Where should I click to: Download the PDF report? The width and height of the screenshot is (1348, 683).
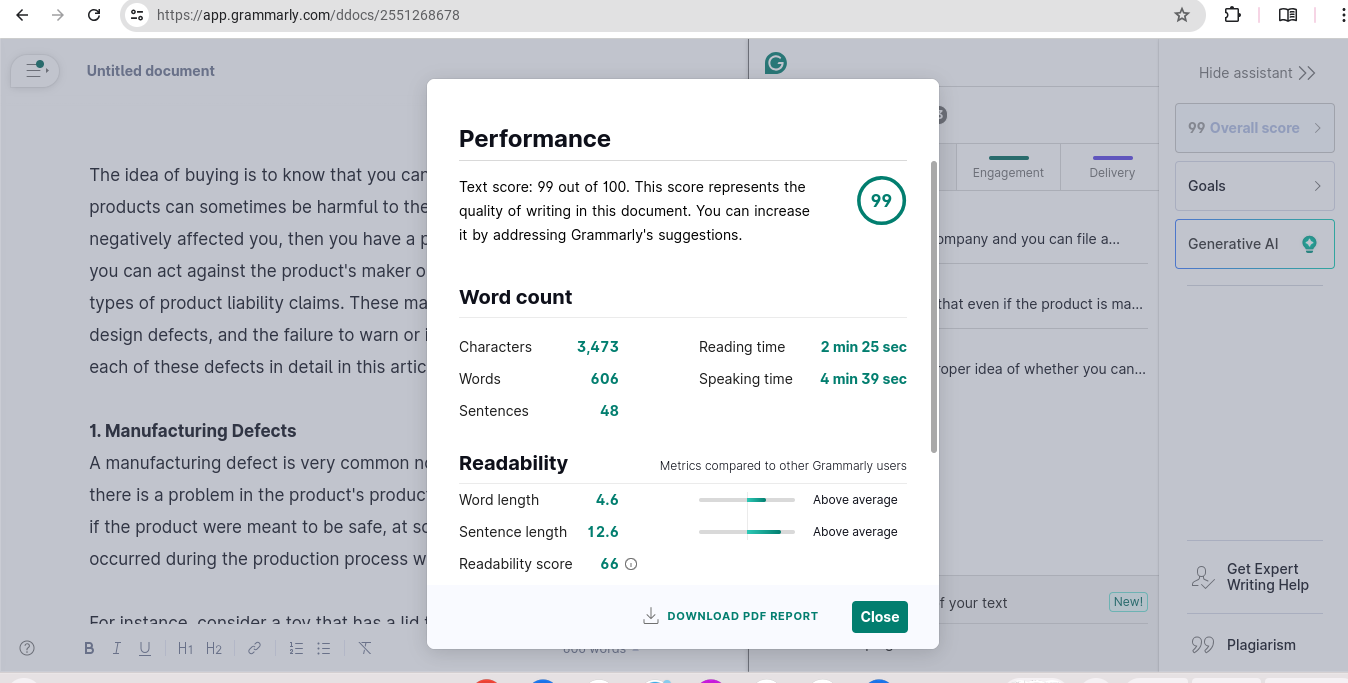point(730,616)
